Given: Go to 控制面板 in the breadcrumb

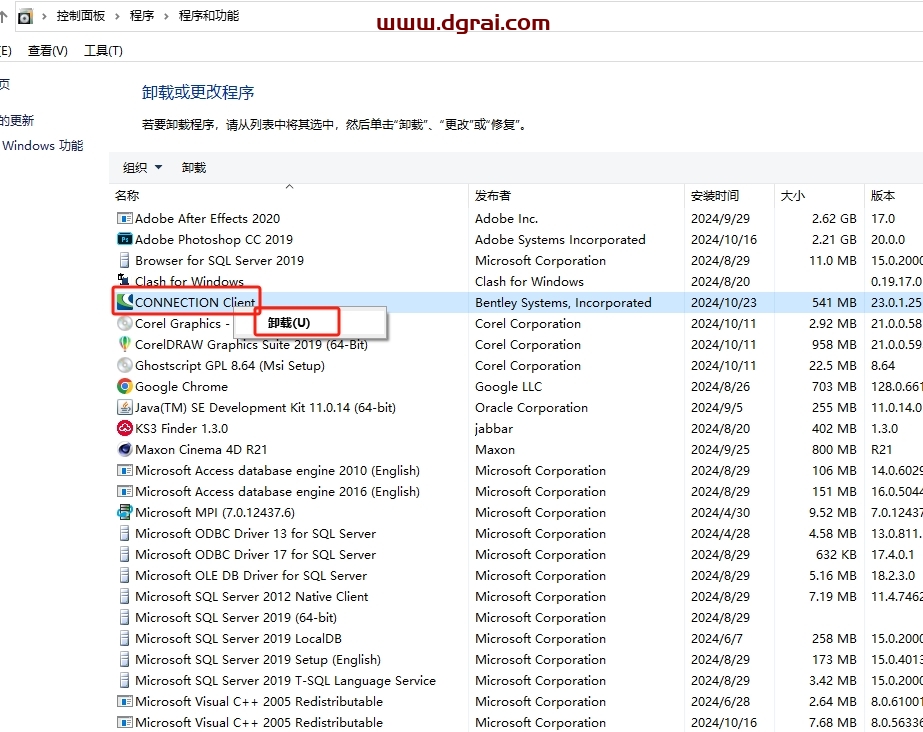Looking at the screenshot, I should pos(81,16).
